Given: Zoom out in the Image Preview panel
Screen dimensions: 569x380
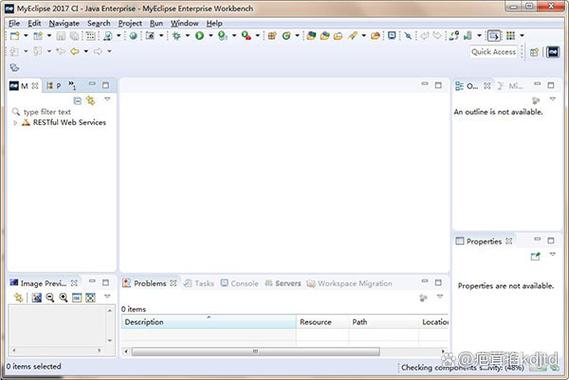Looking at the screenshot, I should pos(50,298).
